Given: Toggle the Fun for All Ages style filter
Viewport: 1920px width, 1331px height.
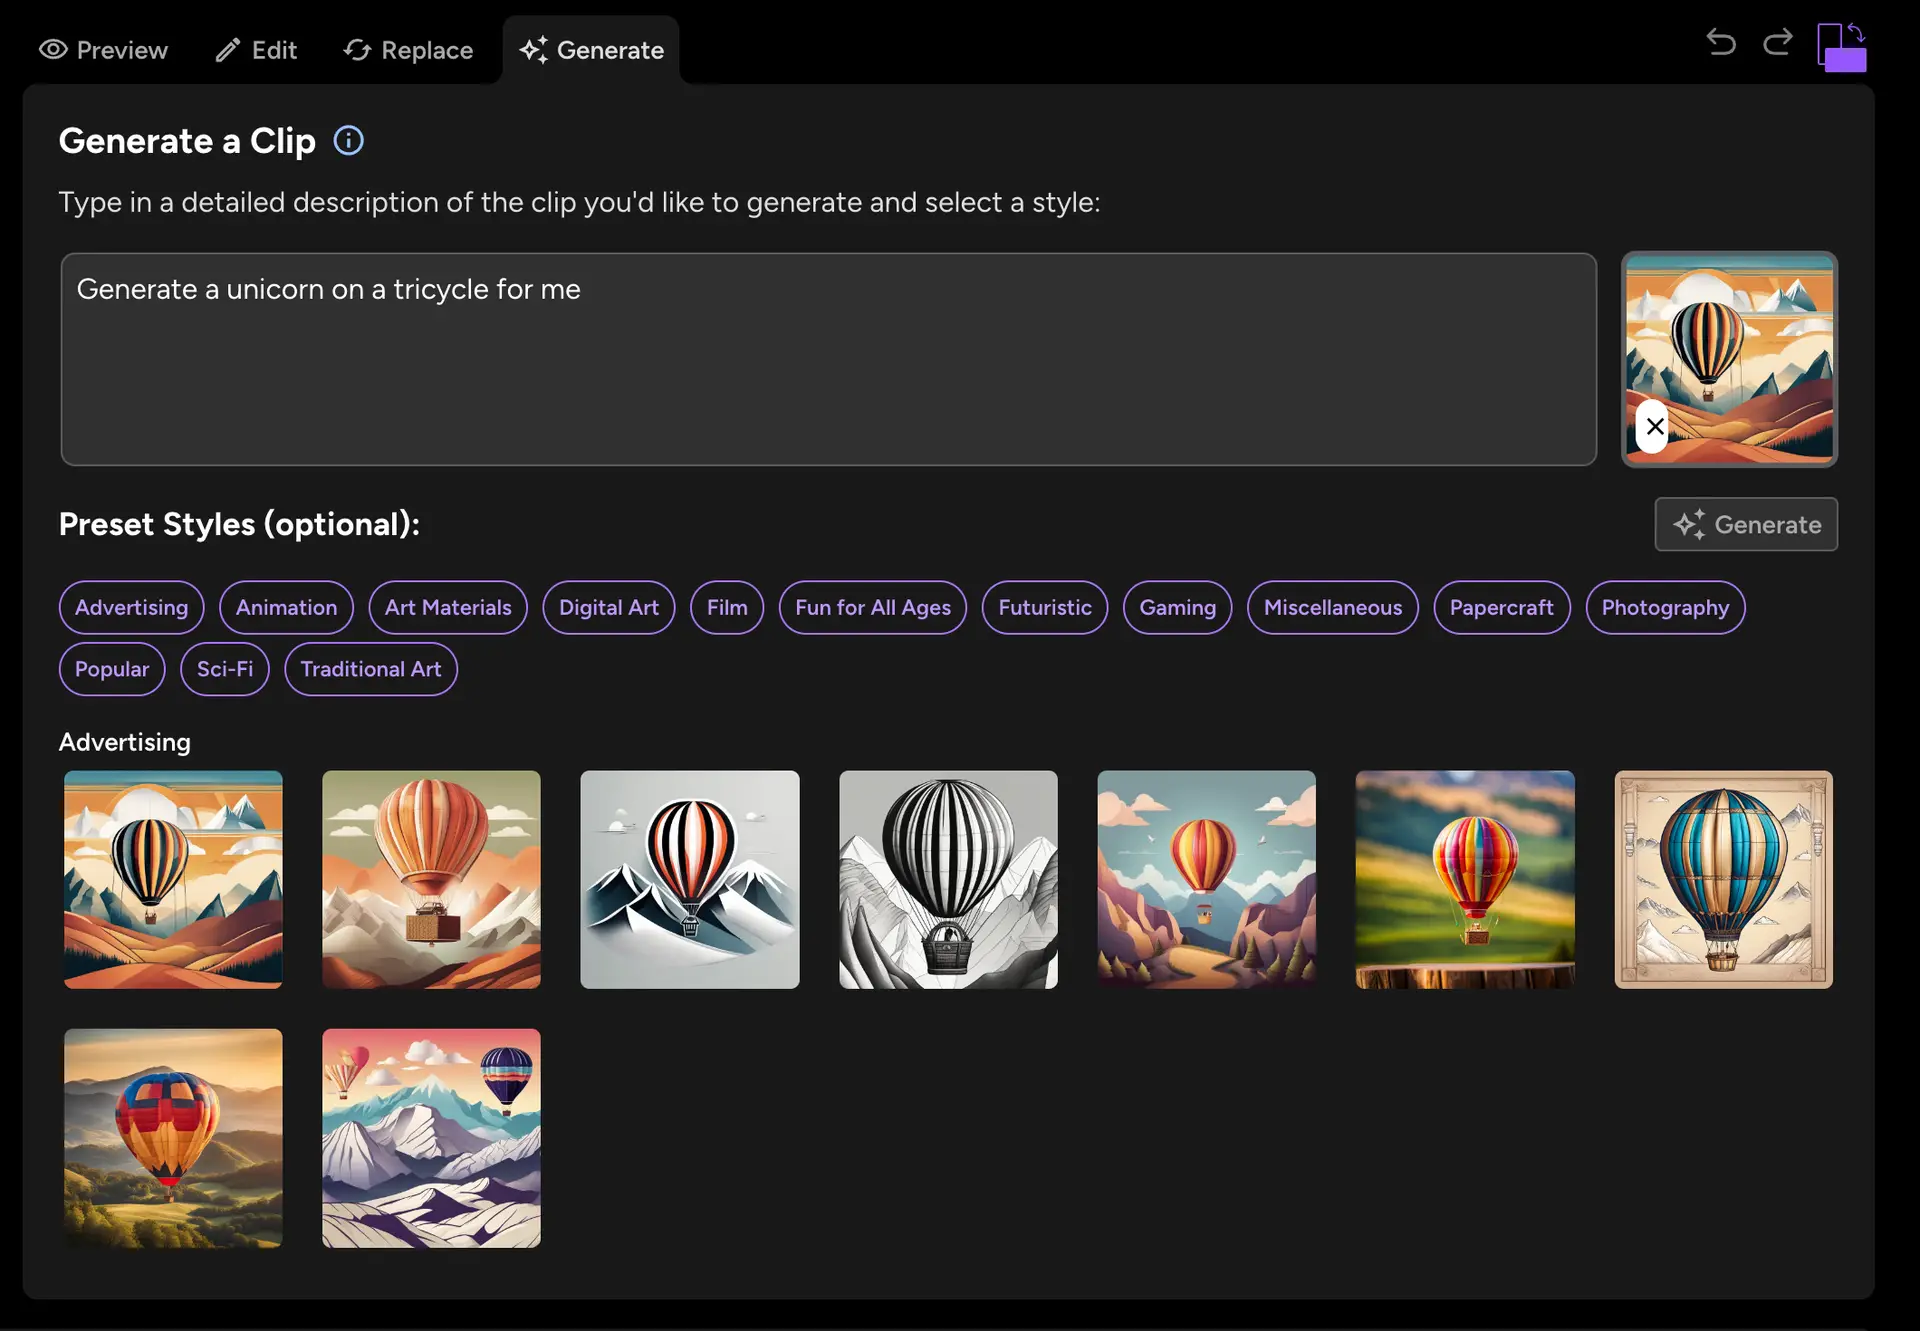Looking at the screenshot, I should coord(872,606).
